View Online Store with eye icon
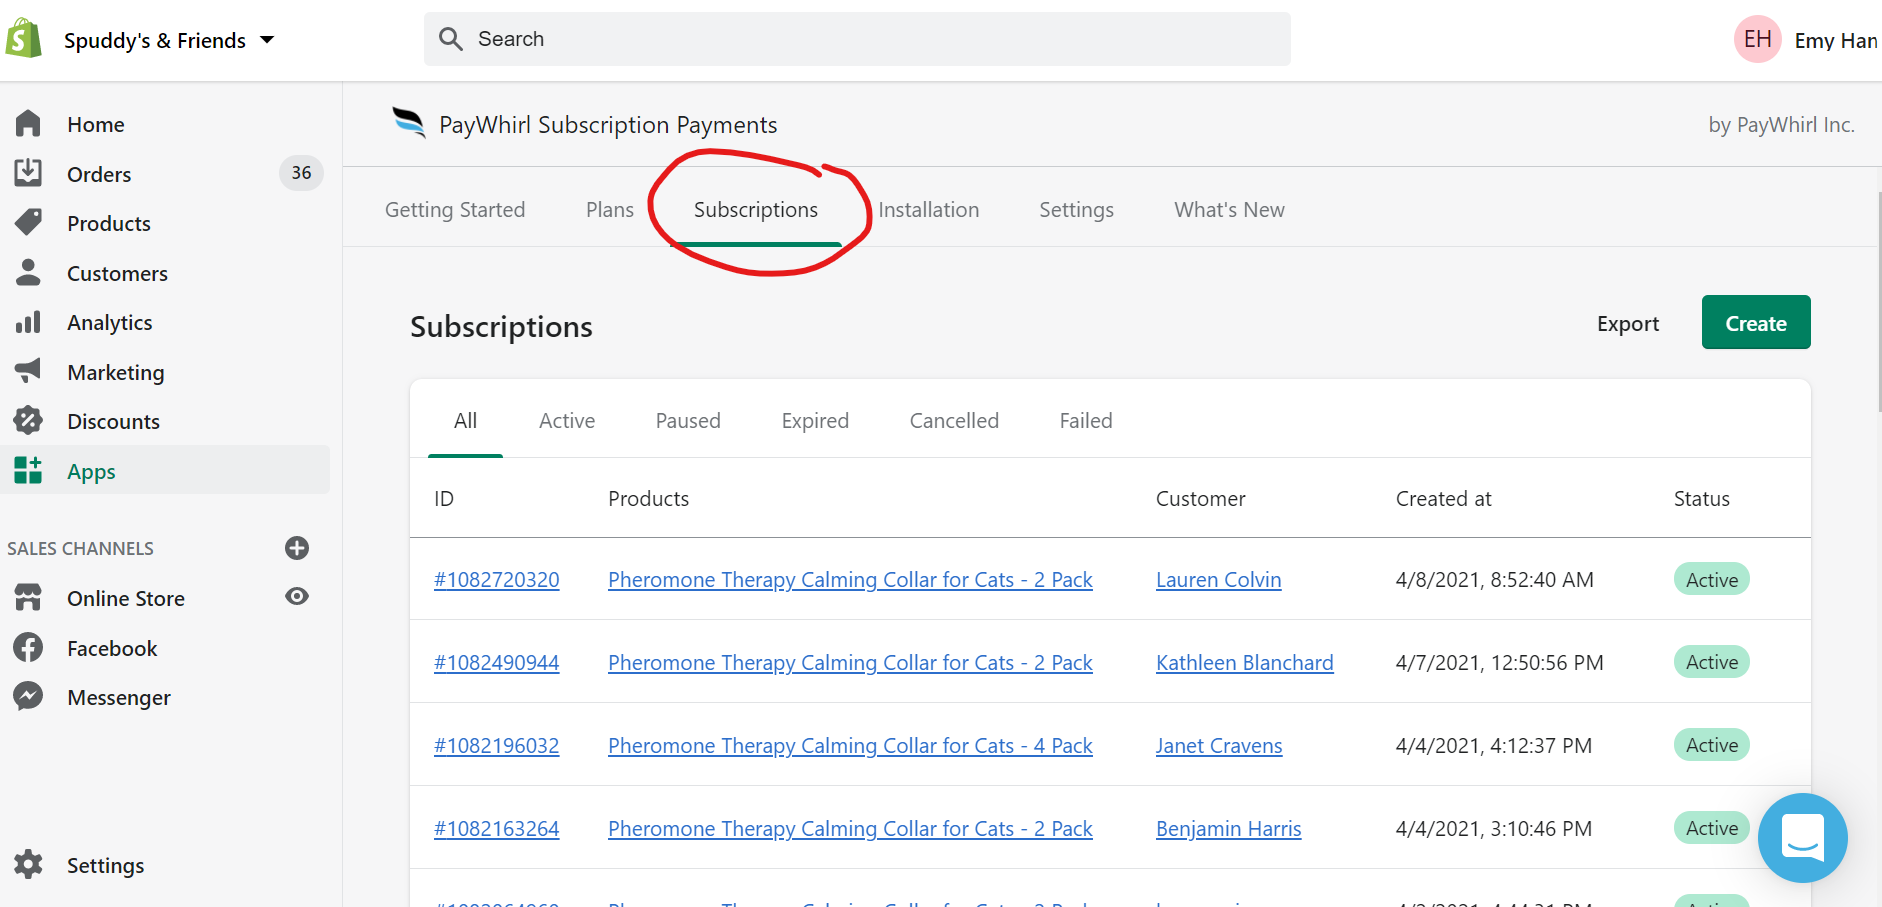 click(x=297, y=597)
